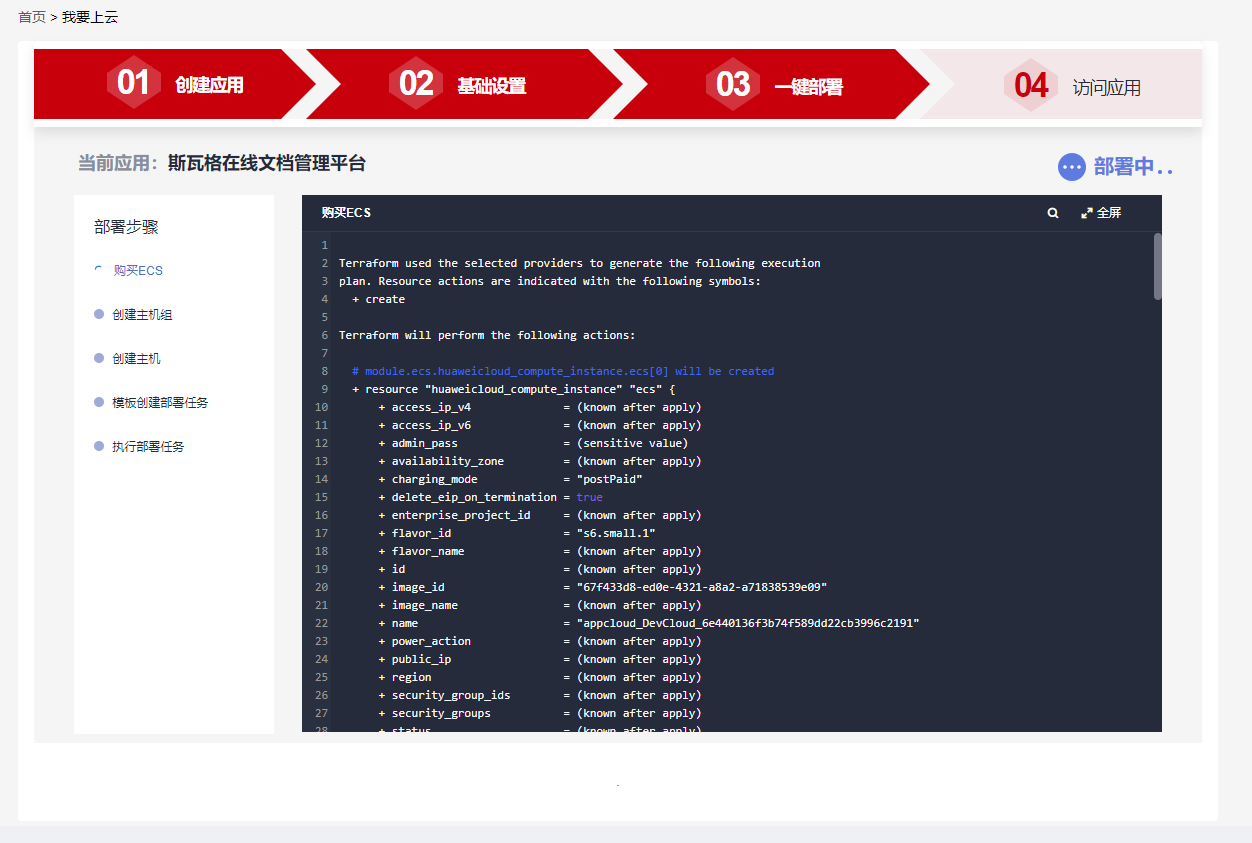Click the blue module.ecs comment line
The width and height of the screenshot is (1252, 843).
(563, 371)
